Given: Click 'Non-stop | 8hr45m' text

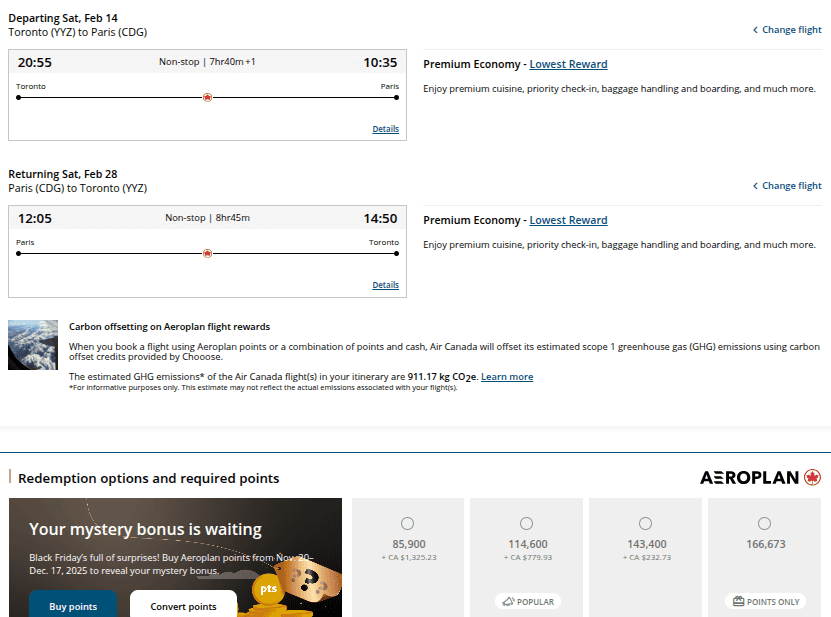Looking at the screenshot, I should tap(207, 218).
